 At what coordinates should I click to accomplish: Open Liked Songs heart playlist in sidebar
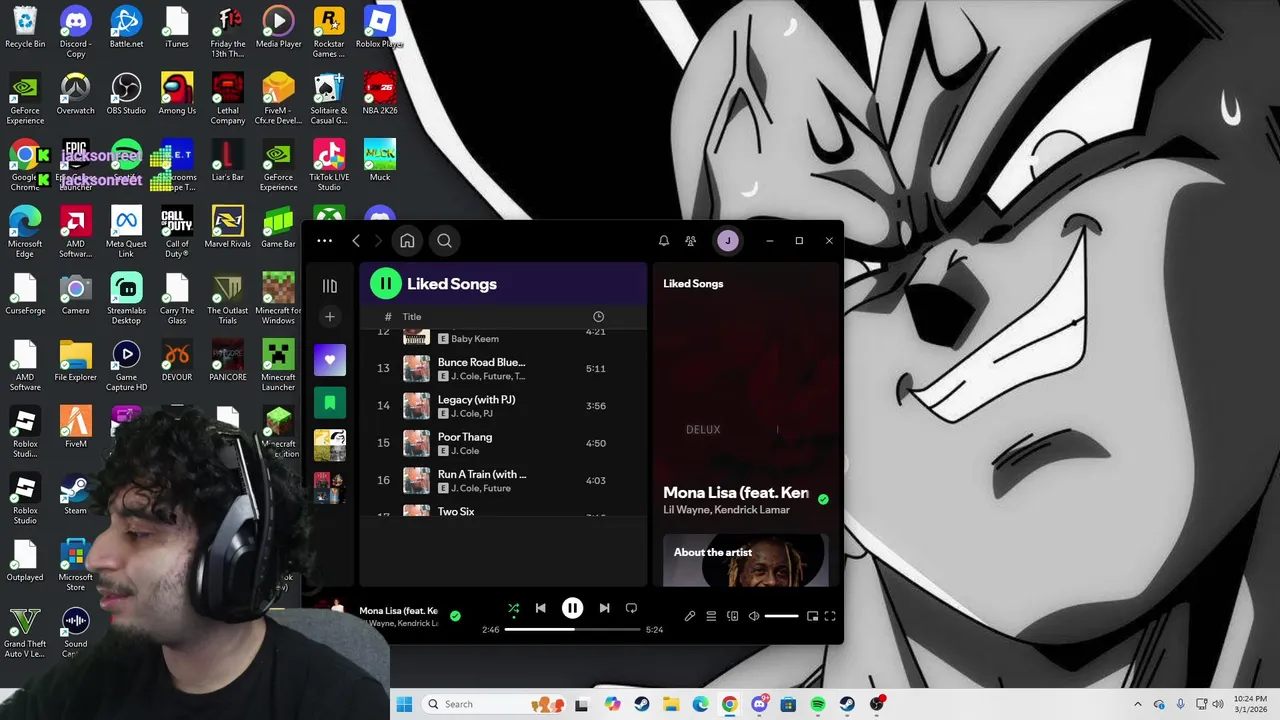330,360
